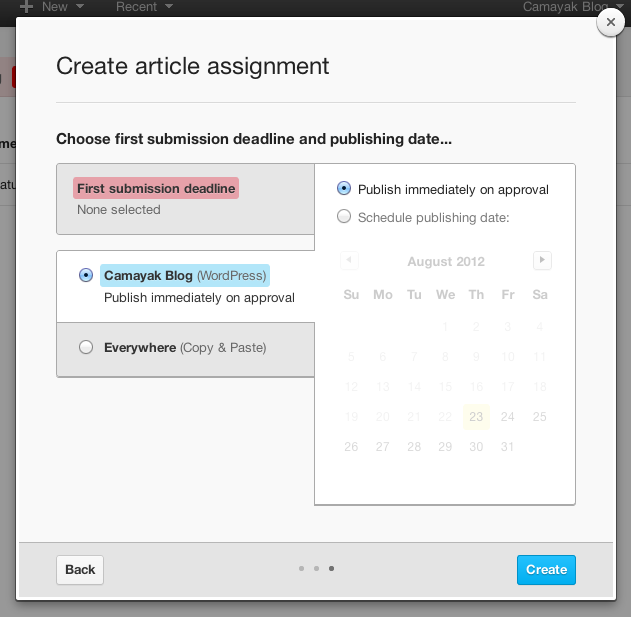Select August 1 on the calendar
Image resolution: width=631 pixels, height=617 pixels.
[444, 327]
